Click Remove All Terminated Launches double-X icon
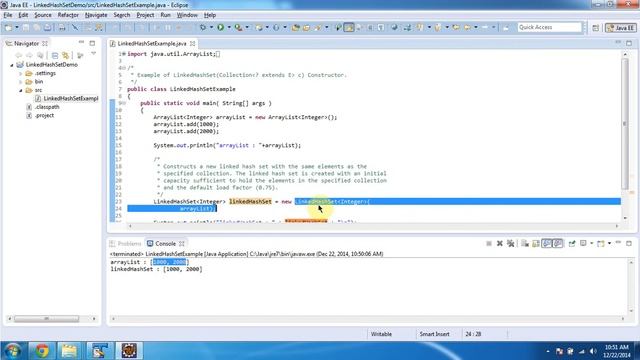This screenshot has height=360, width=640. tap(510, 244)
